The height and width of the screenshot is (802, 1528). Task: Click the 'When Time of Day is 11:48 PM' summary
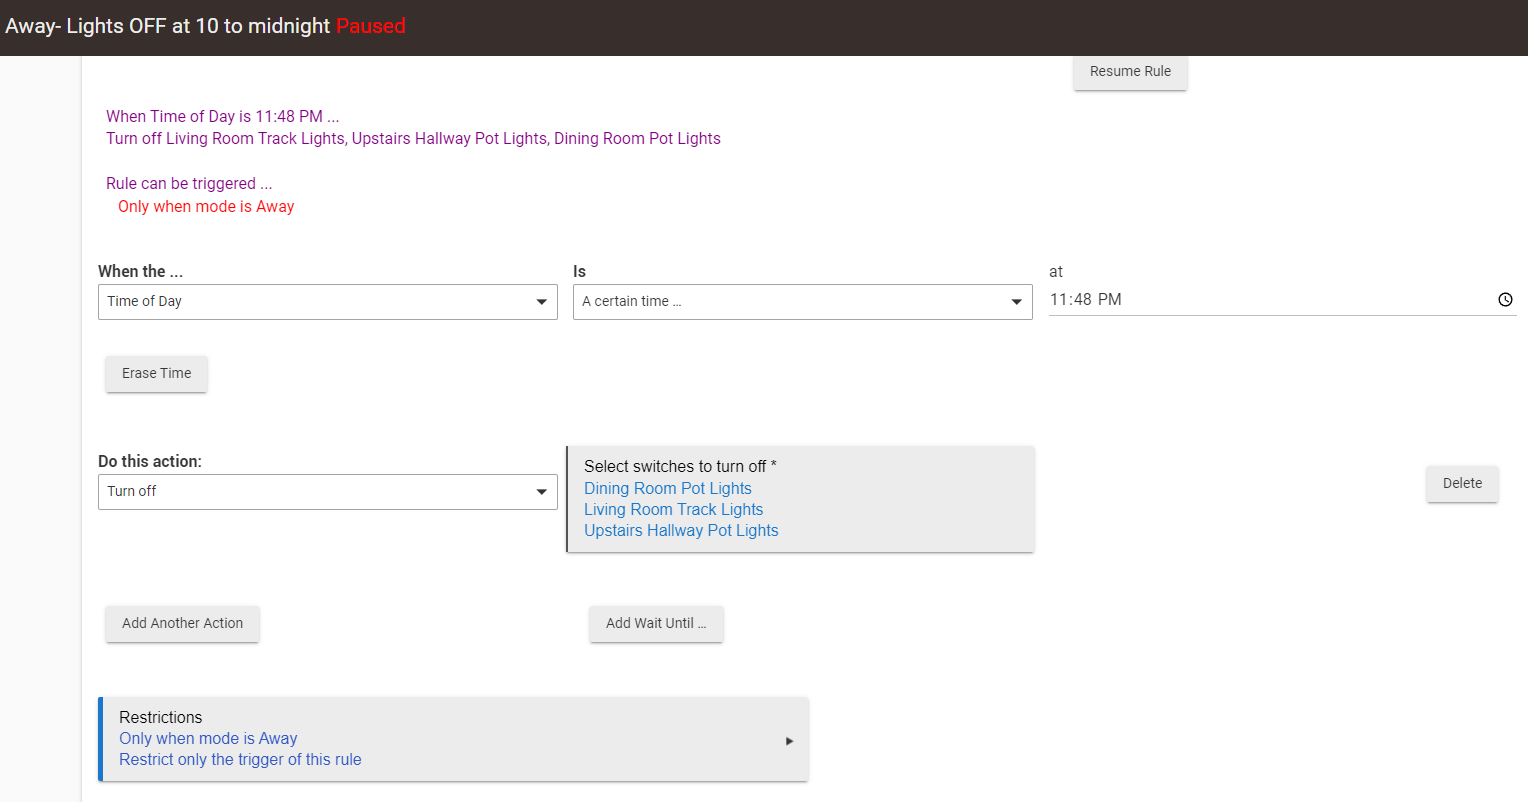(x=222, y=117)
